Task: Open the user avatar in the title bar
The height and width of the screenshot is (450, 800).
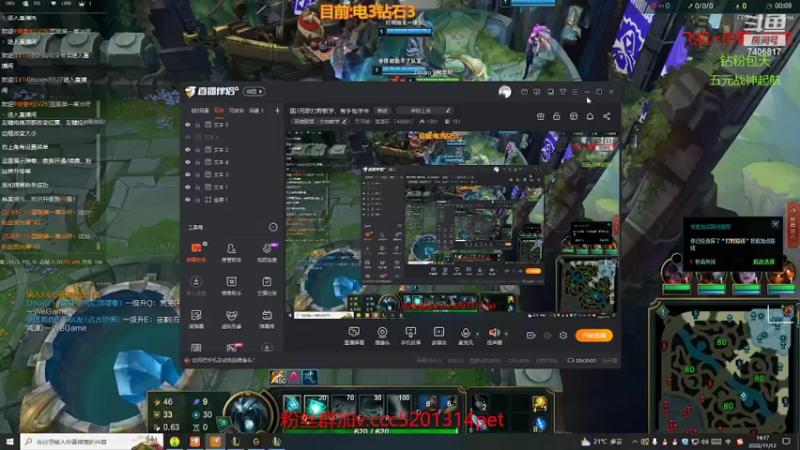Action: click(505, 92)
